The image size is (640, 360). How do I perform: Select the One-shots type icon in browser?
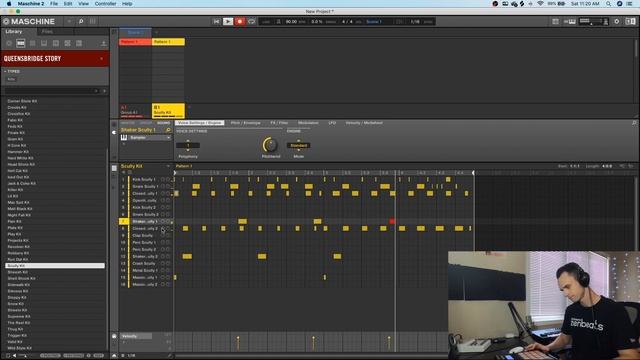tap(79, 43)
